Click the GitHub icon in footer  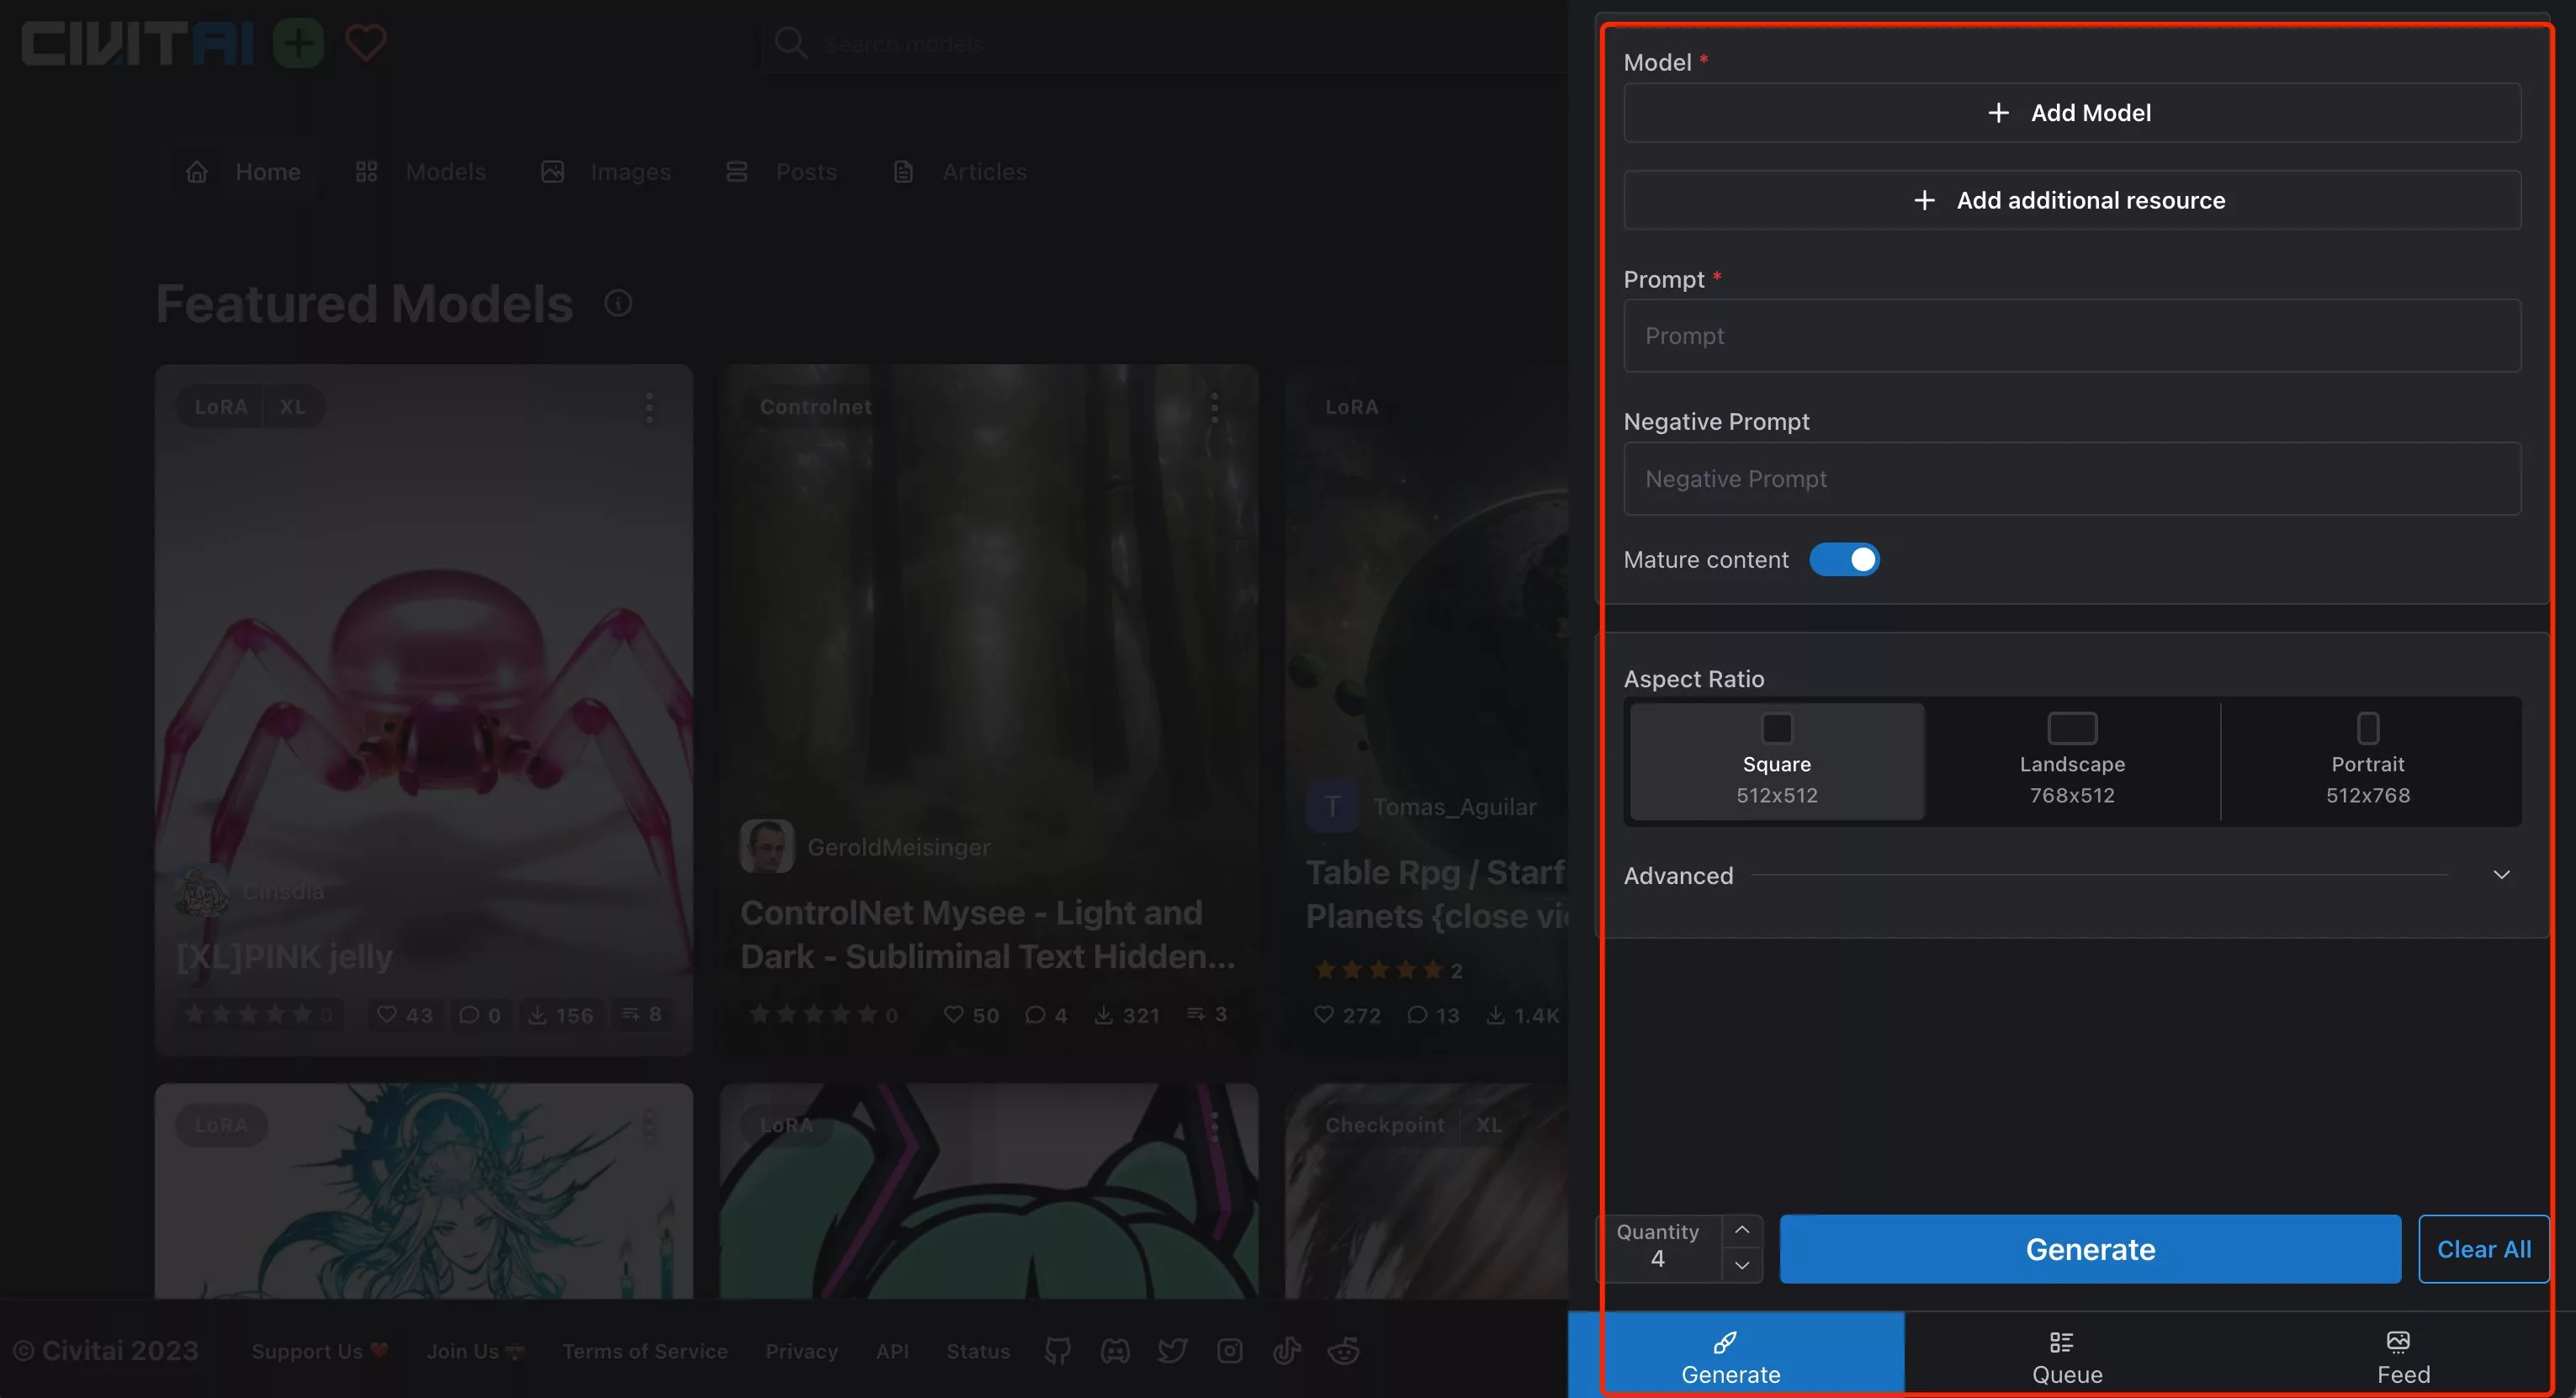coord(1057,1351)
